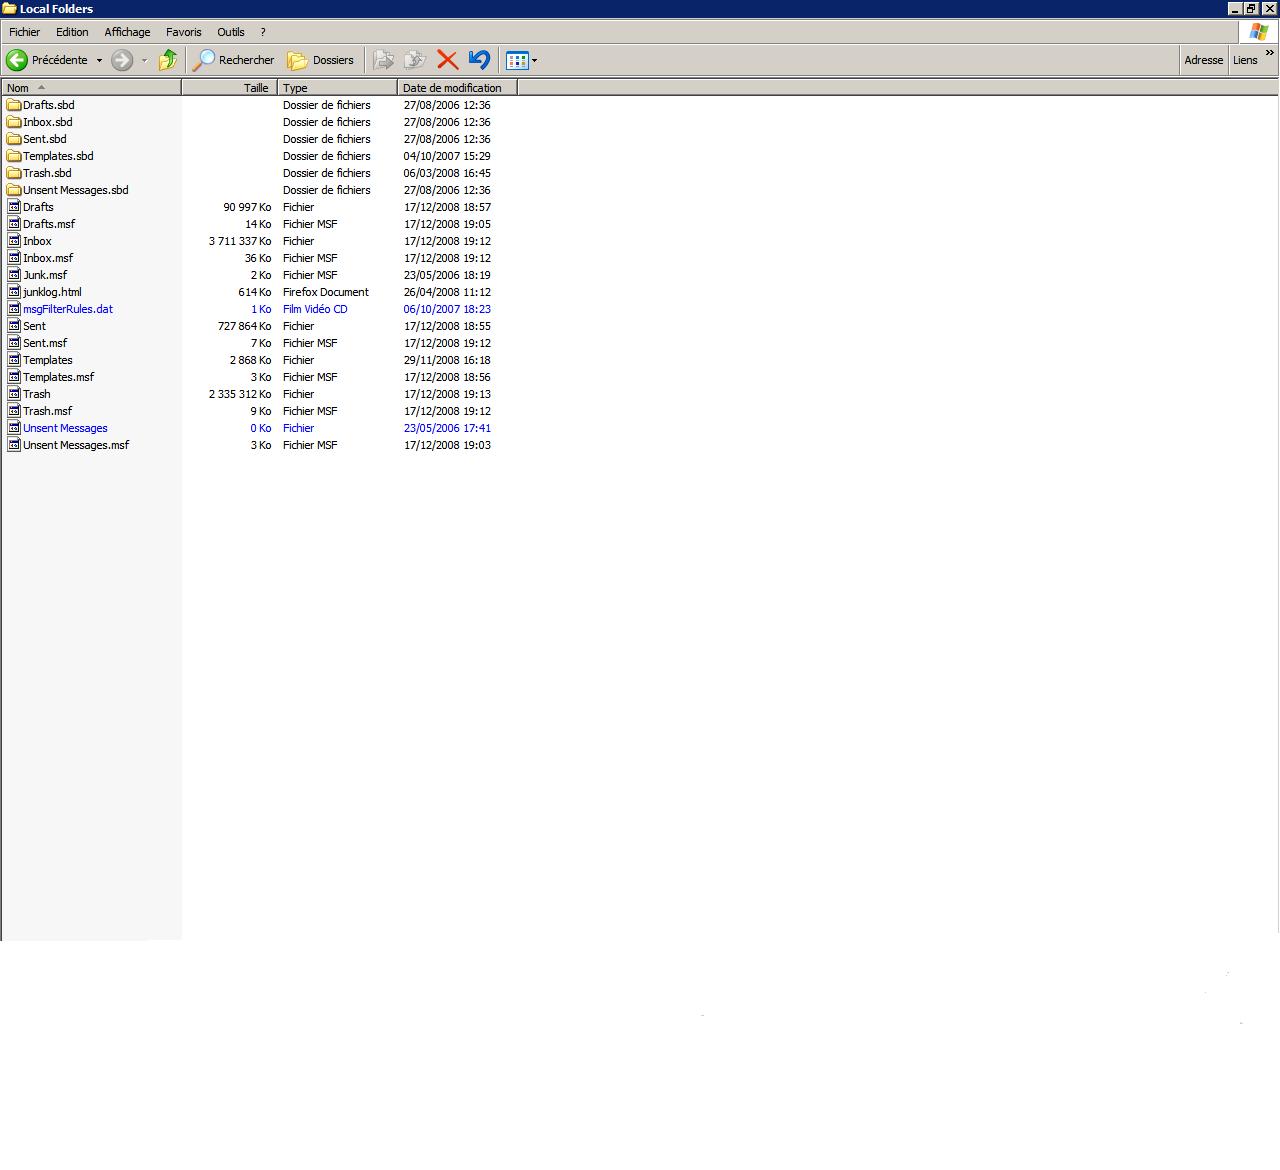The height and width of the screenshot is (1170, 1280).
Task: Open the Fichier menu
Action: (25, 32)
